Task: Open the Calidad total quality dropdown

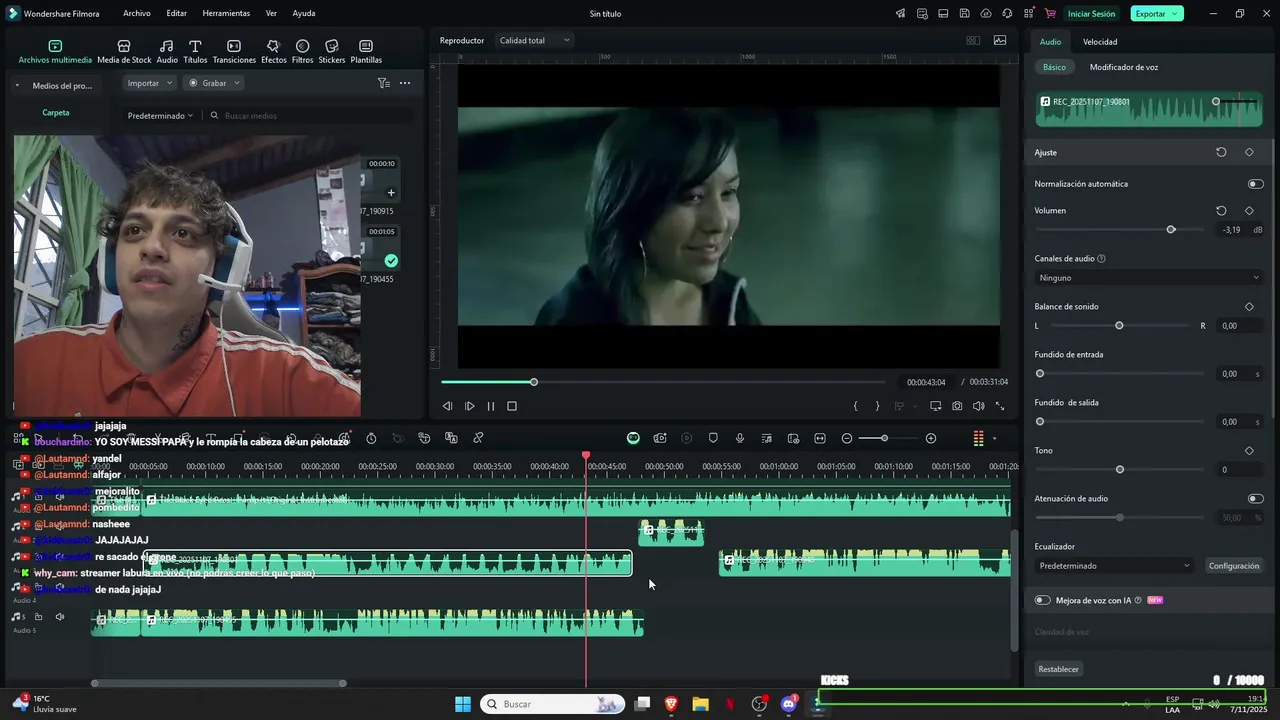Action: [x=534, y=40]
